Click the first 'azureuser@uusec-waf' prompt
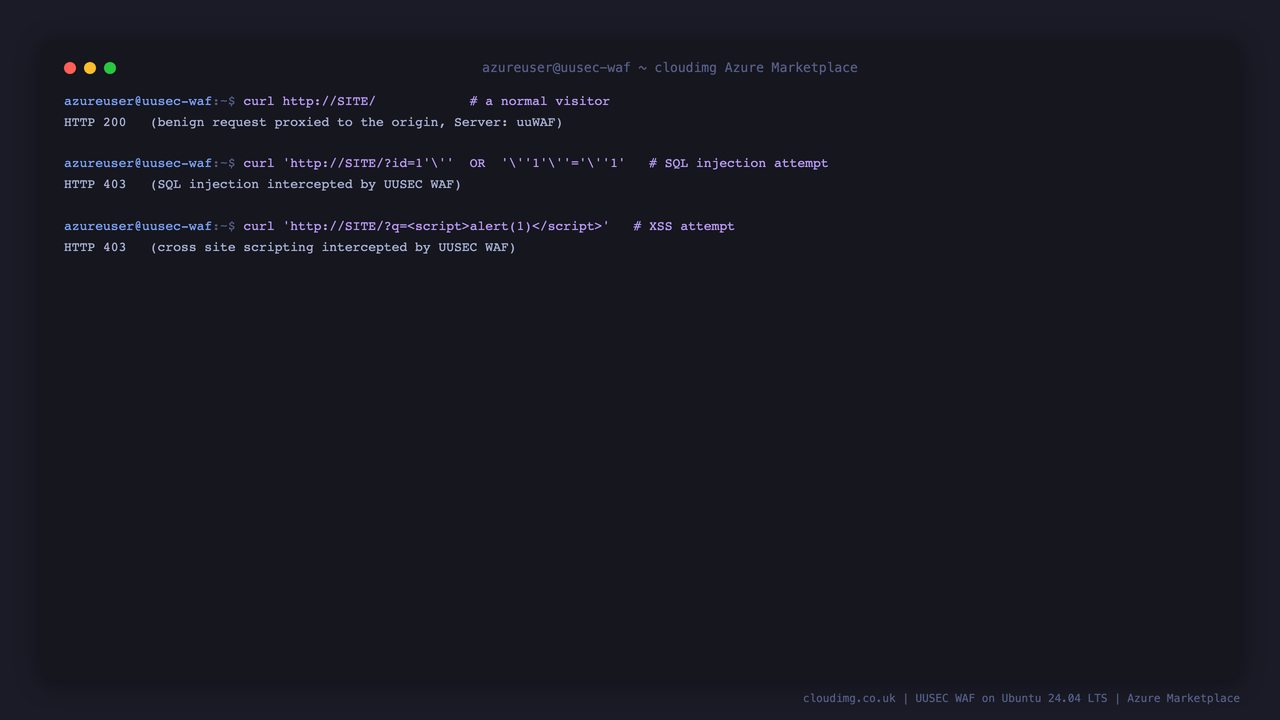The height and width of the screenshot is (720, 1280). pyautogui.click(x=138, y=101)
